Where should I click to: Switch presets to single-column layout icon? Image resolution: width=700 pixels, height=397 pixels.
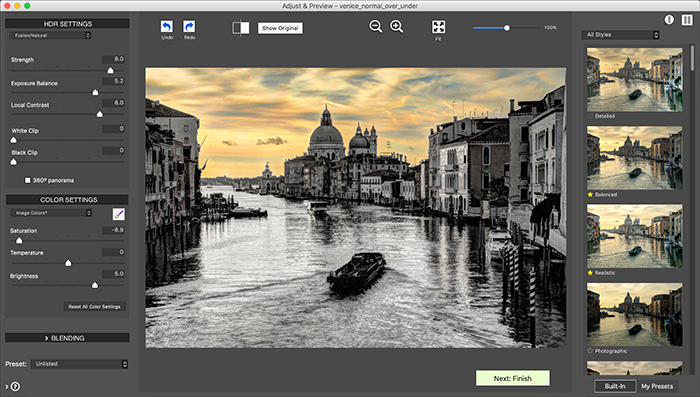coord(669,20)
